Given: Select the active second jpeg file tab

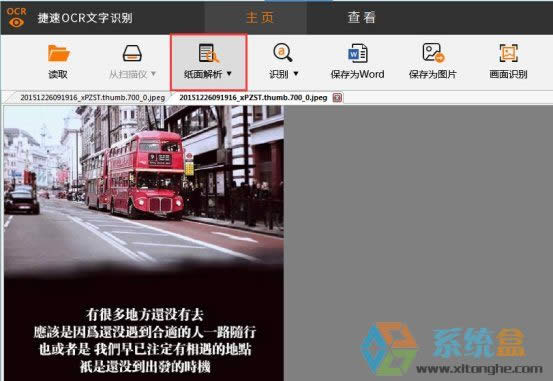Looking at the screenshot, I should pos(253,97).
